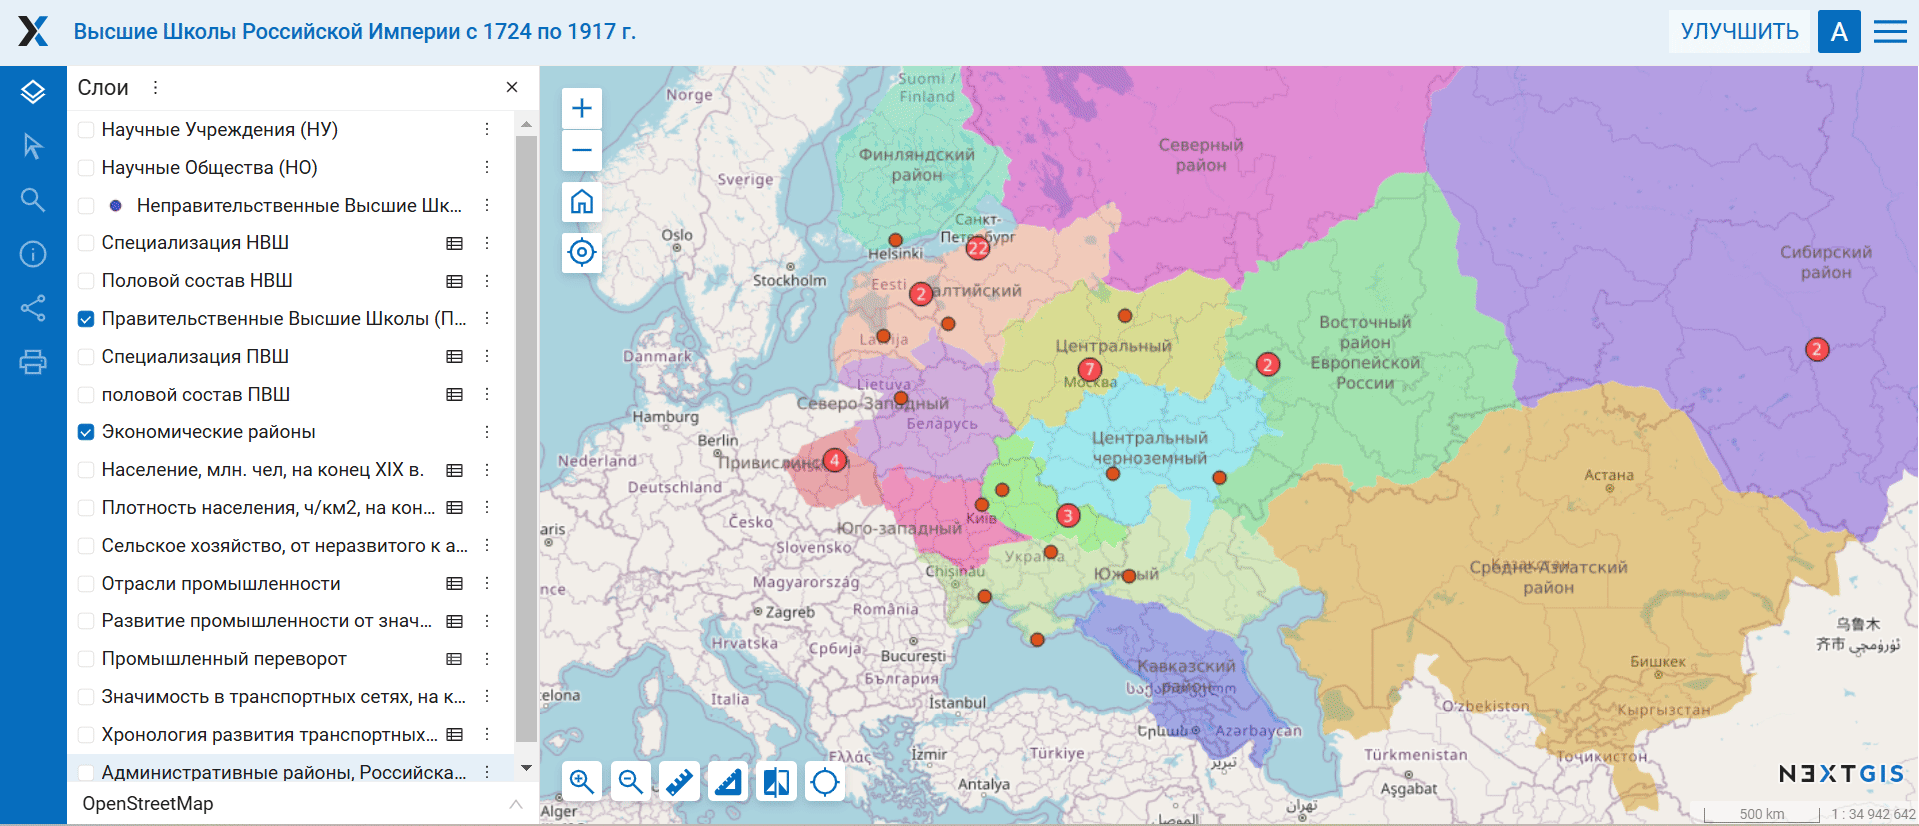Click the УЛУЧШИТЬ button
Image resolution: width=1919 pixels, height=826 pixels.
click(1739, 32)
